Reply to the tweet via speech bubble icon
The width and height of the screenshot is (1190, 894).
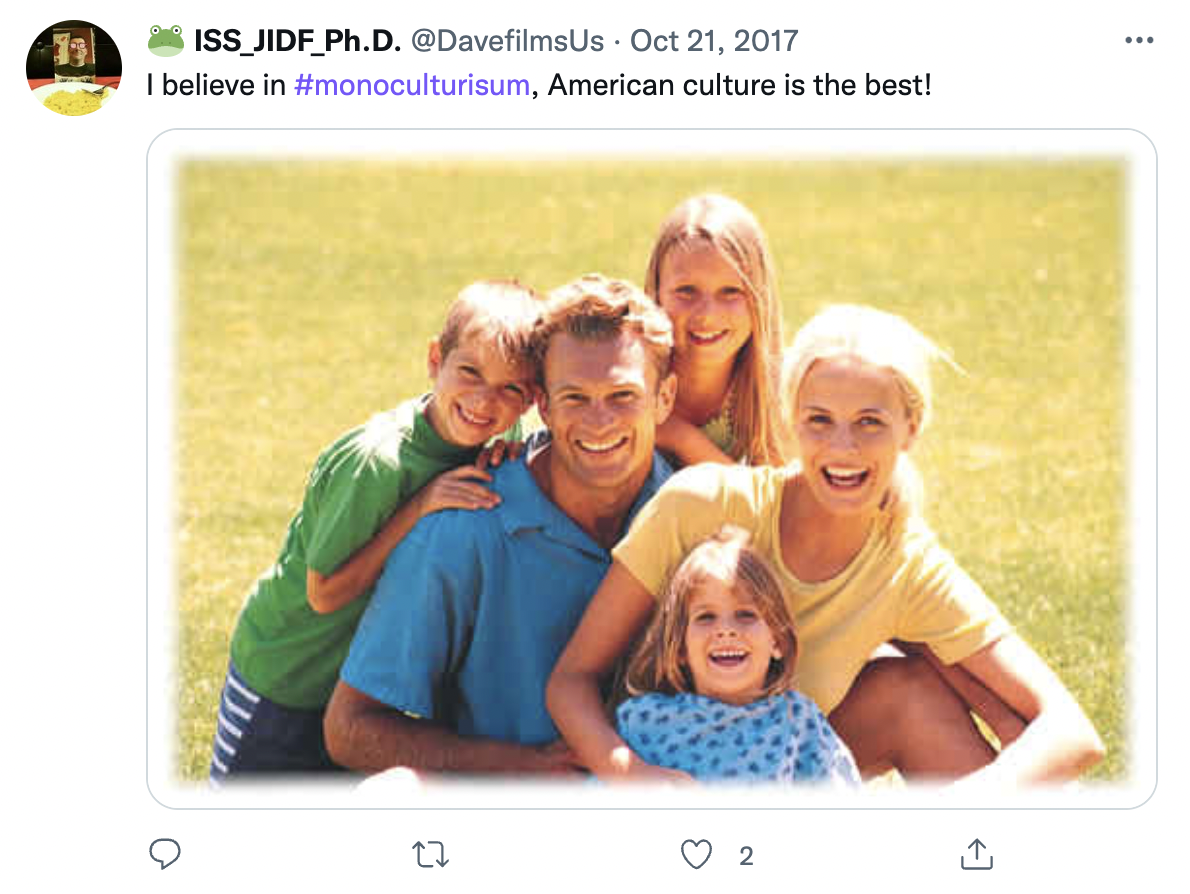(165, 854)
